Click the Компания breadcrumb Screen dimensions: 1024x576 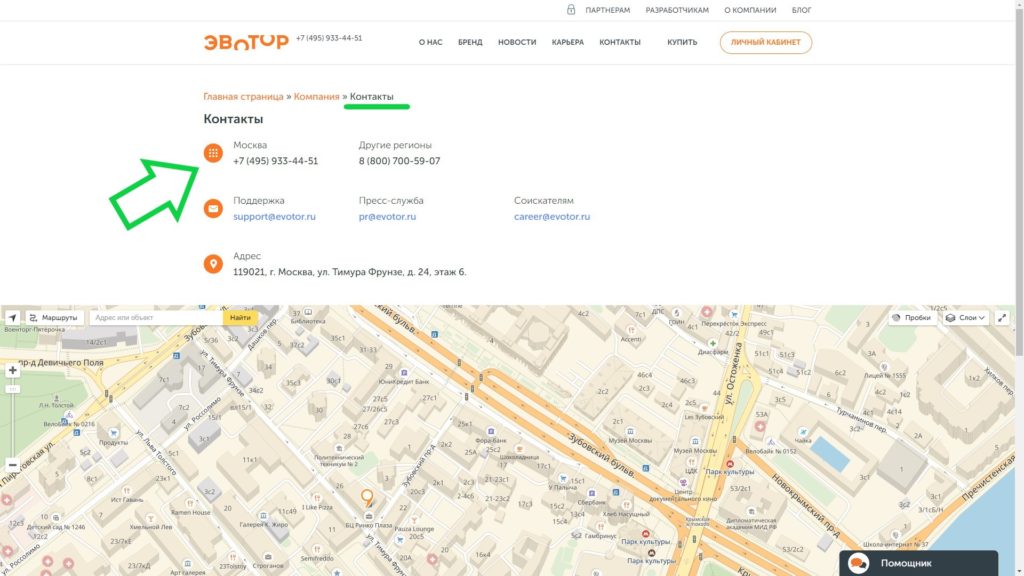click(317, 97)
